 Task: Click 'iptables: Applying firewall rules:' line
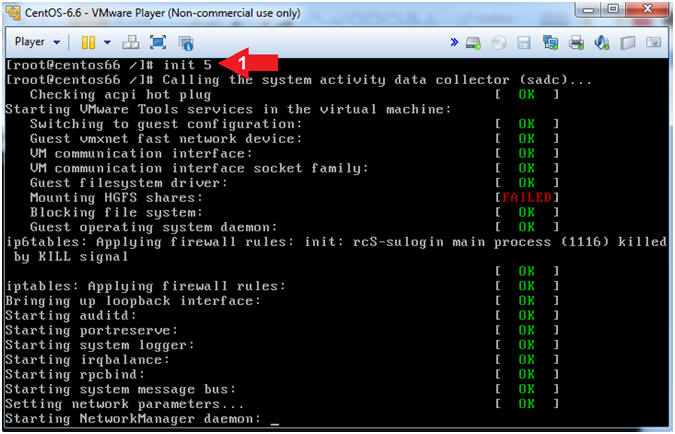tap(146, 286)
